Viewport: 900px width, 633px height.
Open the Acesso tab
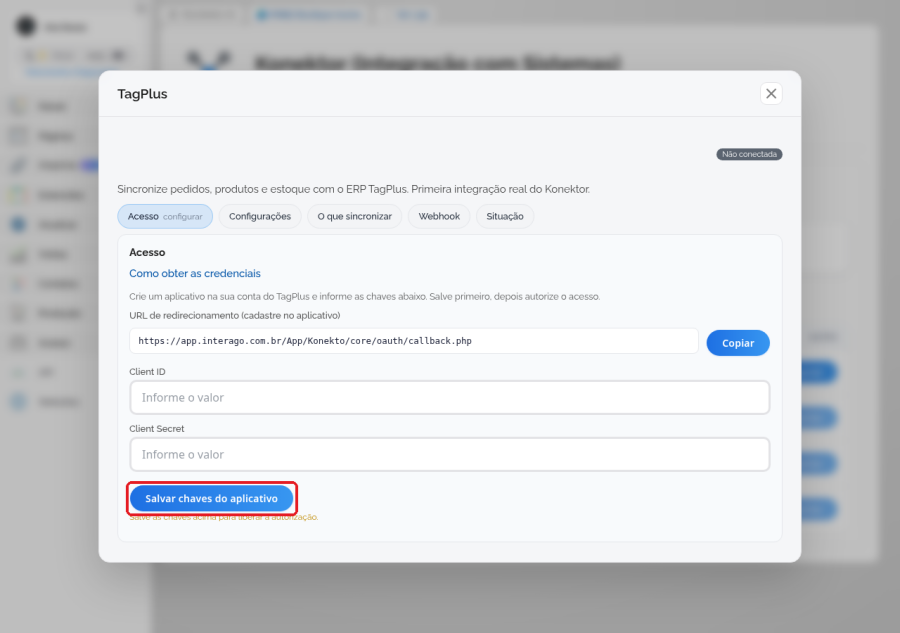[x=165, y=216]
